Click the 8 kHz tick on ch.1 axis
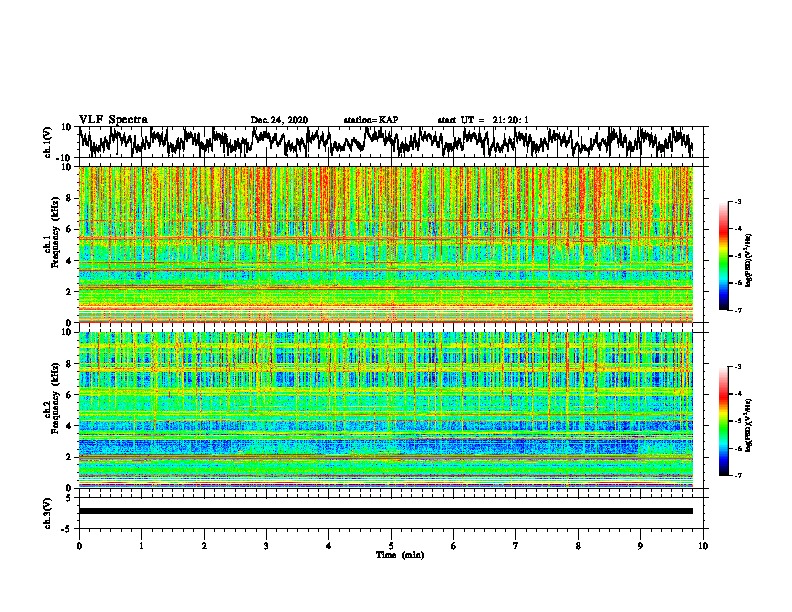Screen dimensions: 792x612 point(69,198)
